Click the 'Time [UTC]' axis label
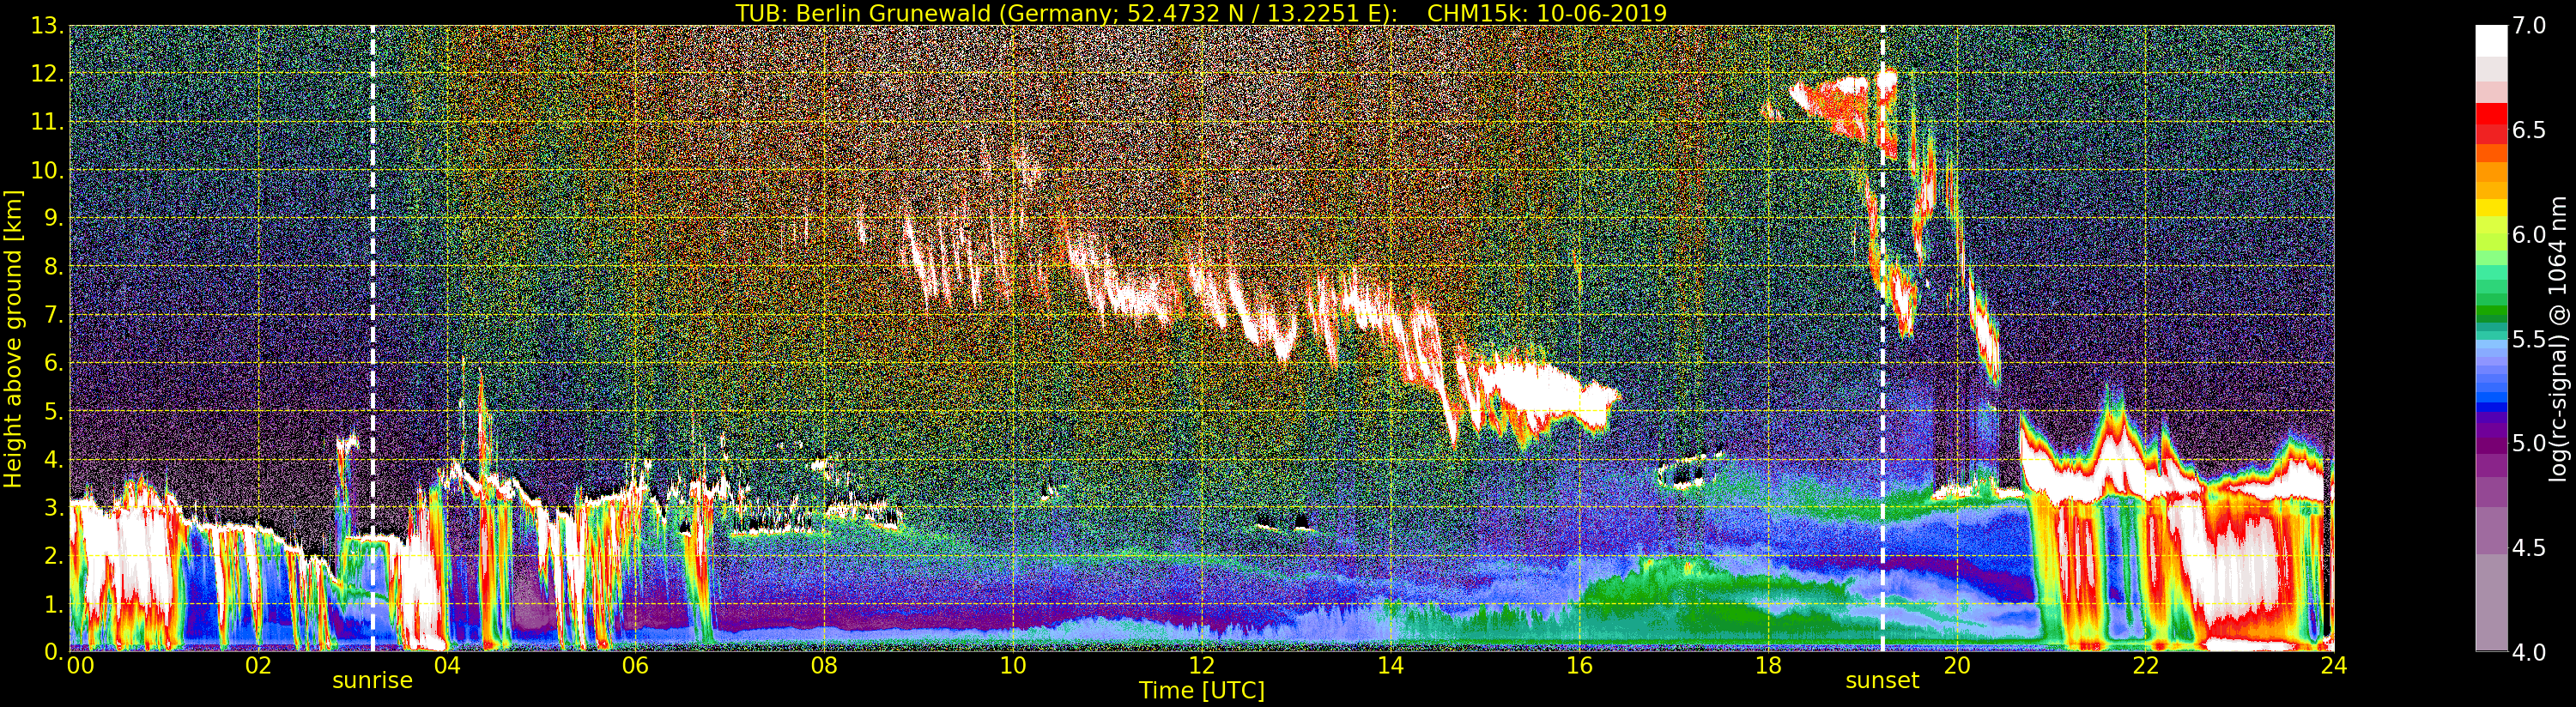Image resolution: width=2576 pixels, height=707 pixels. [1202, 690]
